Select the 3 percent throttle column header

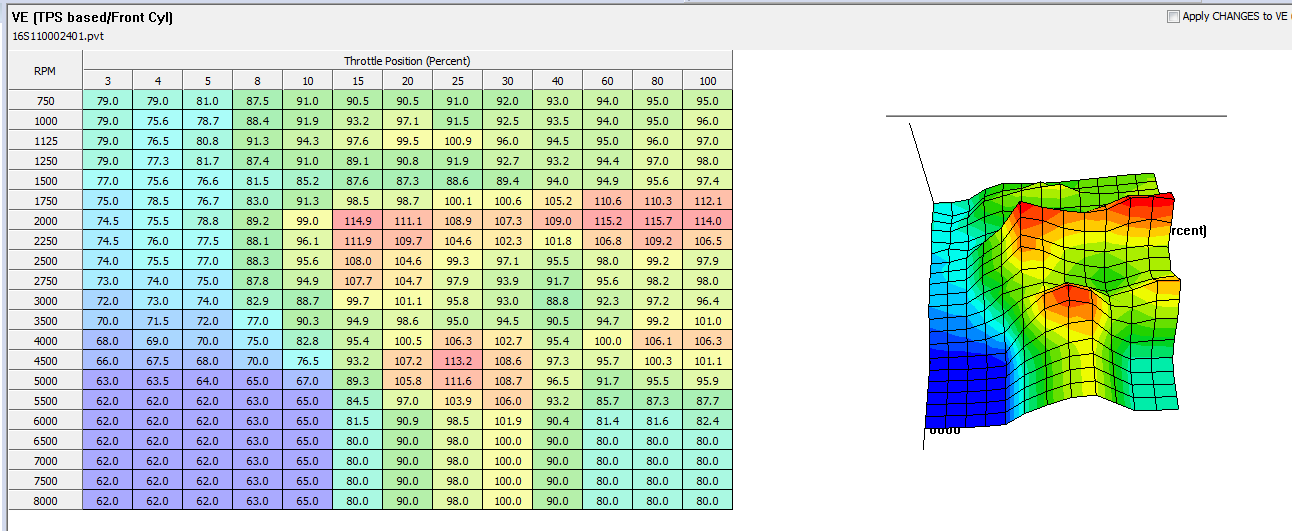click(107, 81)
